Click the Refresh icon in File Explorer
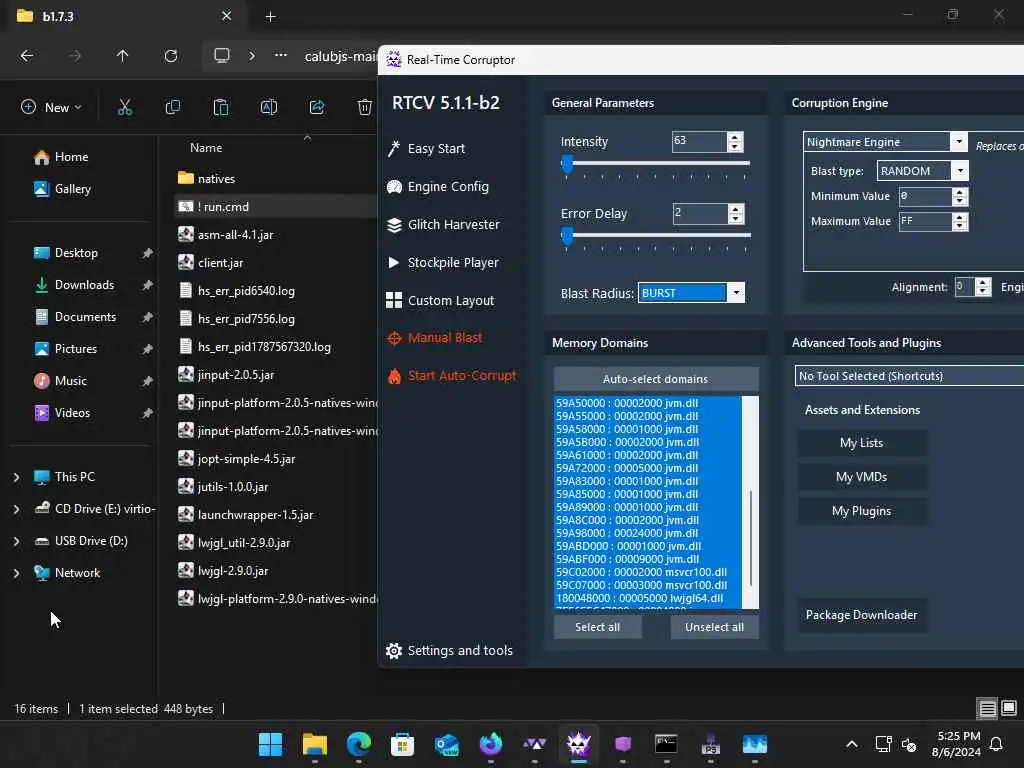Screen dimensions: 1024x768 coord(171,56)
